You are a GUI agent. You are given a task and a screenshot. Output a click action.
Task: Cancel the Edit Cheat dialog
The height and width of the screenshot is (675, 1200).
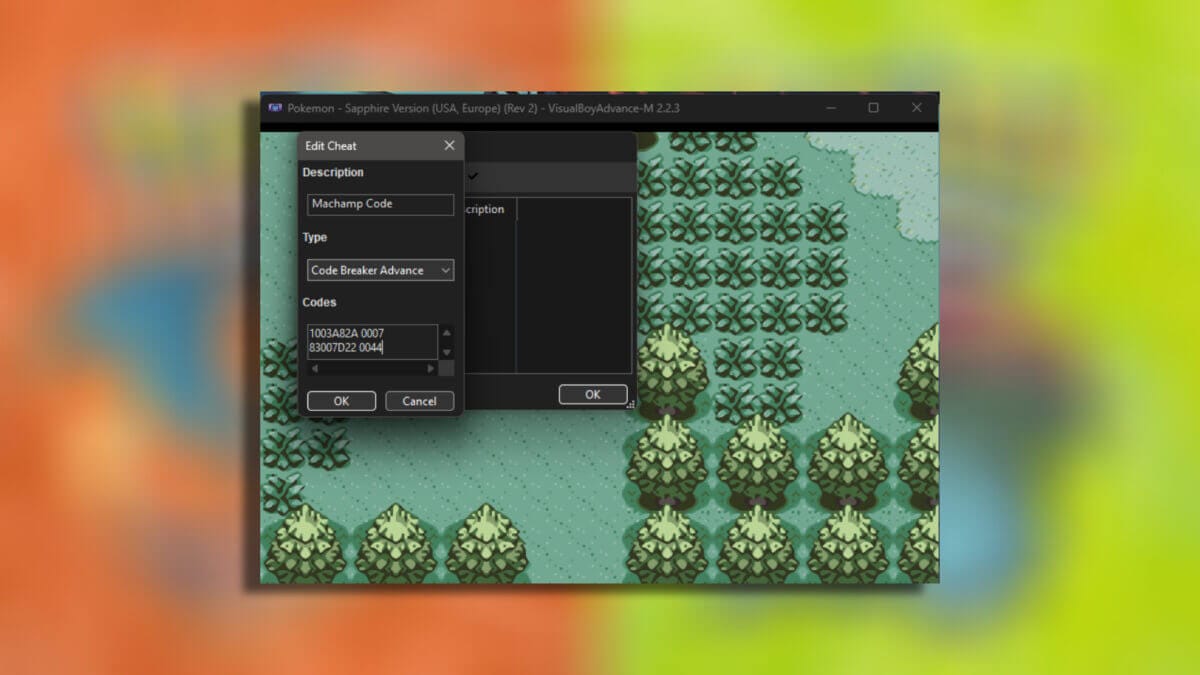419,401
